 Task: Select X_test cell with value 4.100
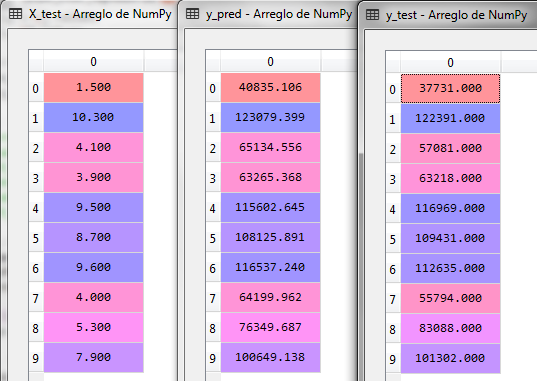click(x=93, y=147)
